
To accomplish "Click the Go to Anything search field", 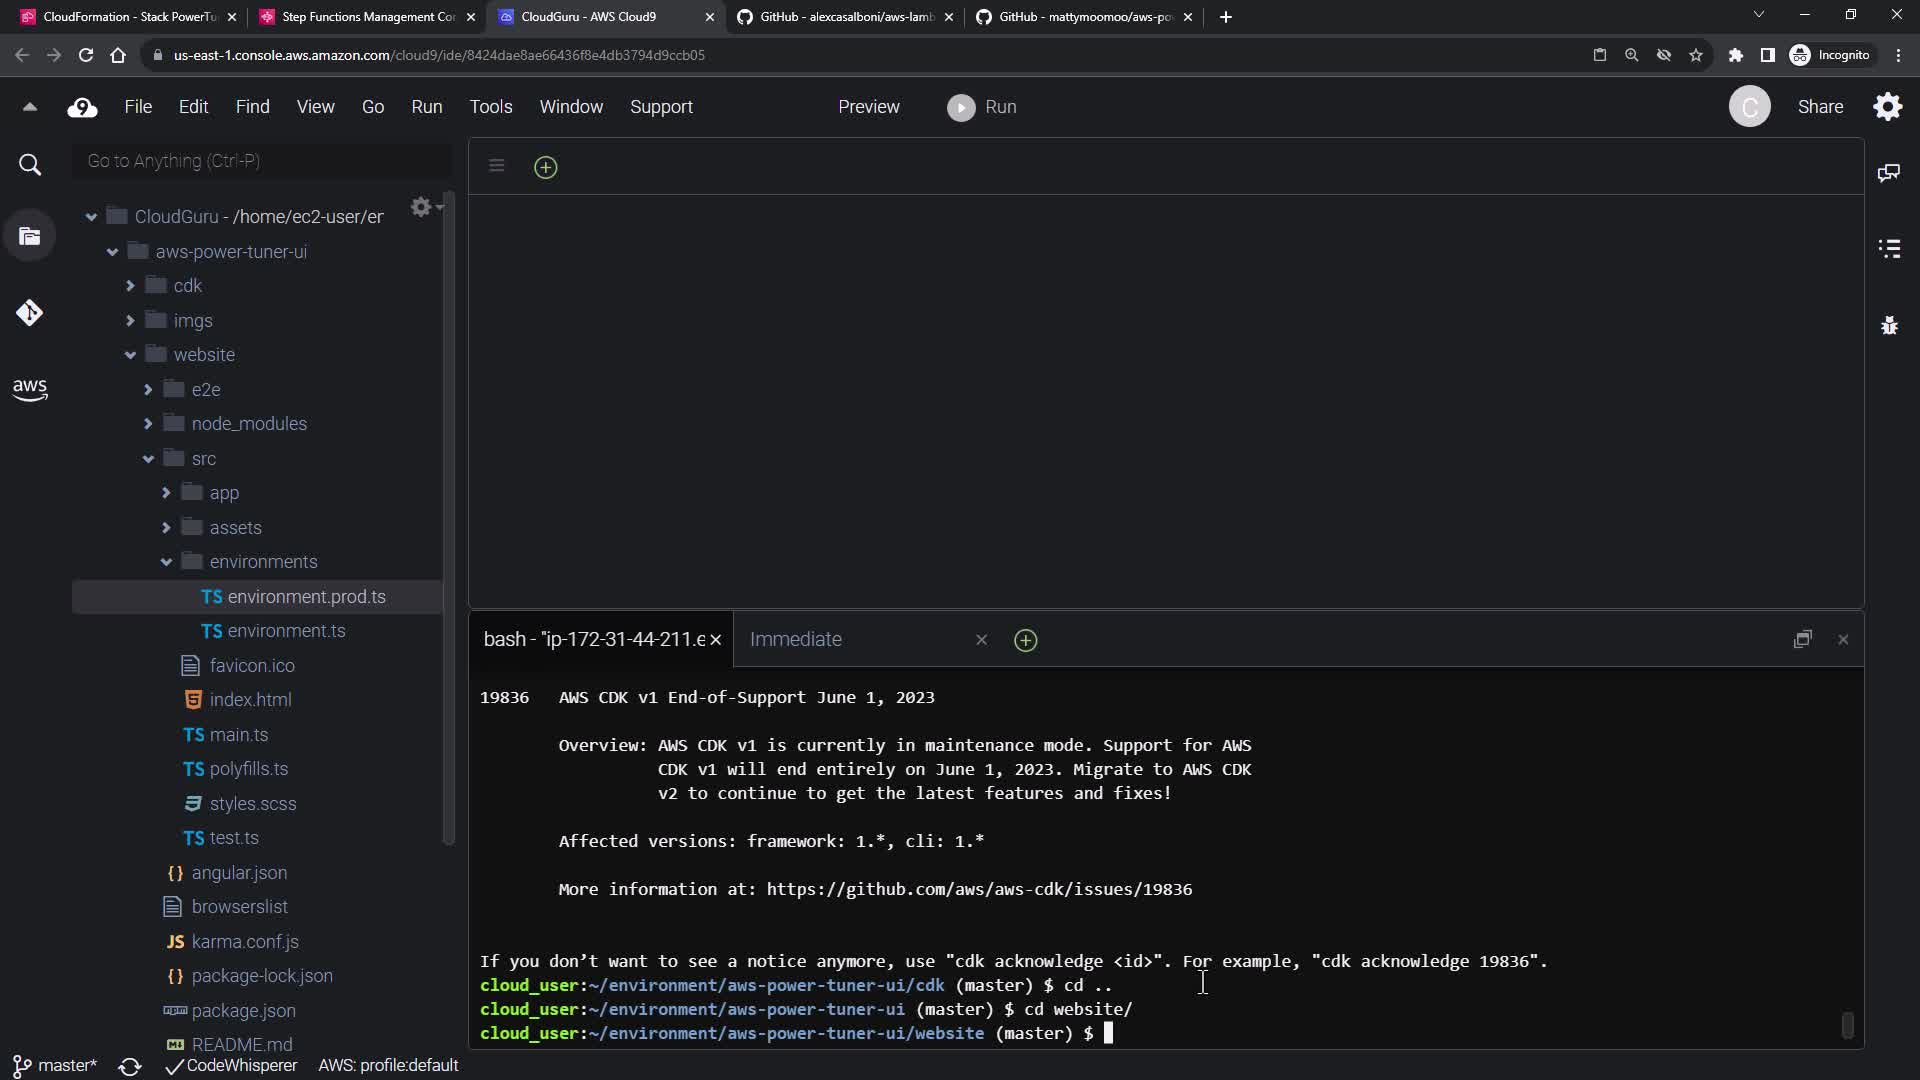I will tap(260, 161).
